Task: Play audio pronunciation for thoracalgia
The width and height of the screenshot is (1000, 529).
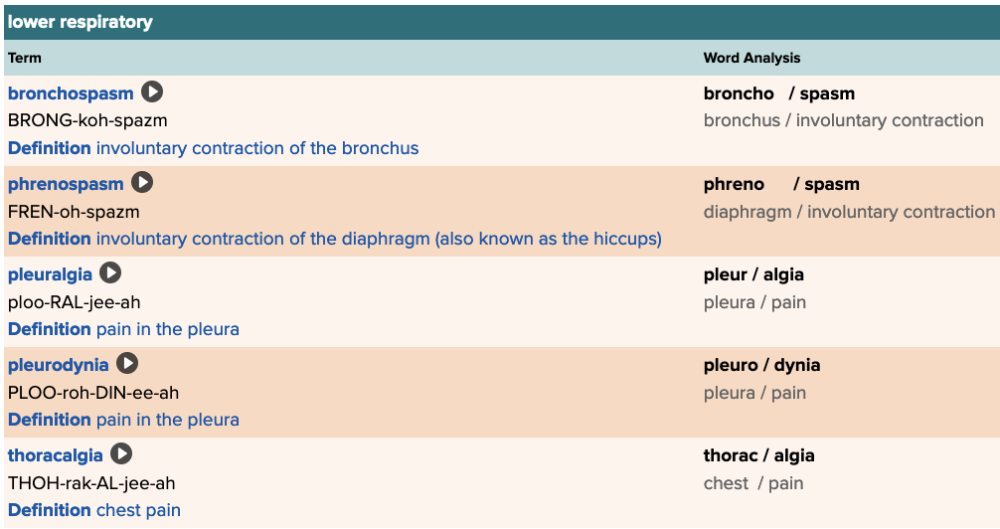Action: tap(122, 454)
